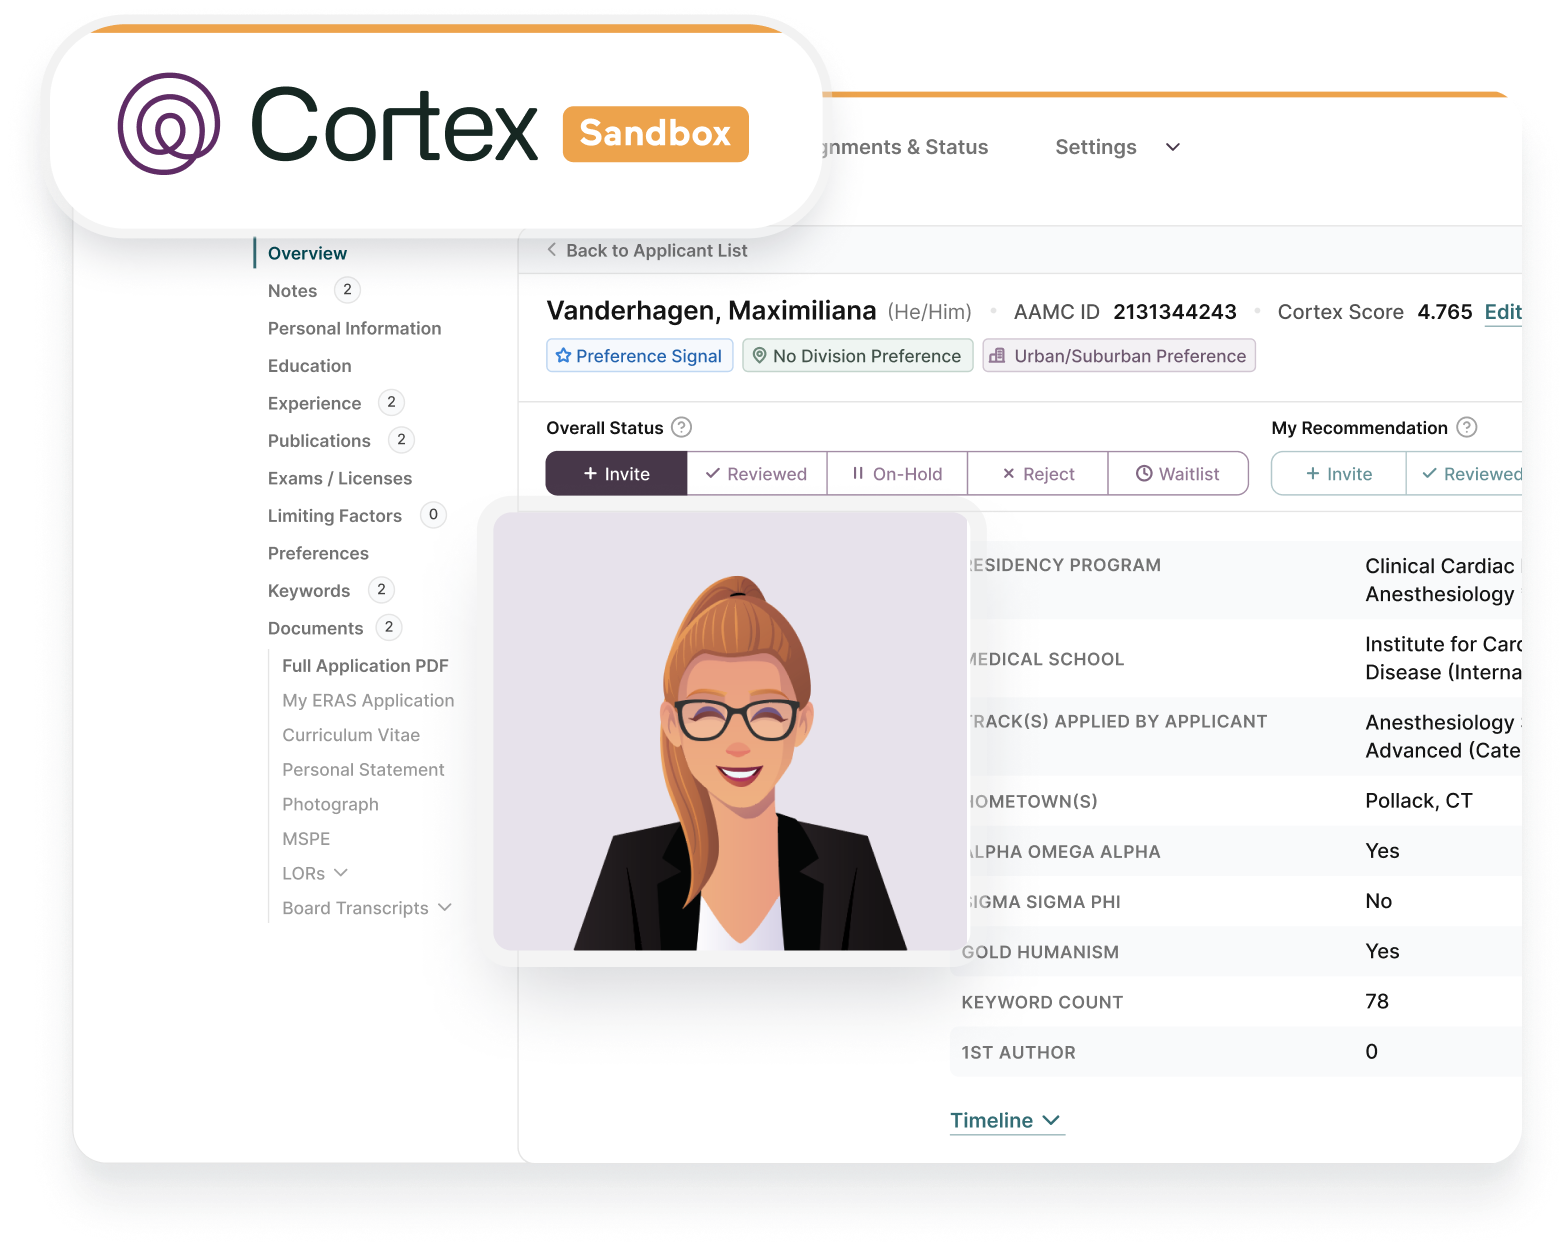Toggle Invite under My Recommendation

[1337, 473]
